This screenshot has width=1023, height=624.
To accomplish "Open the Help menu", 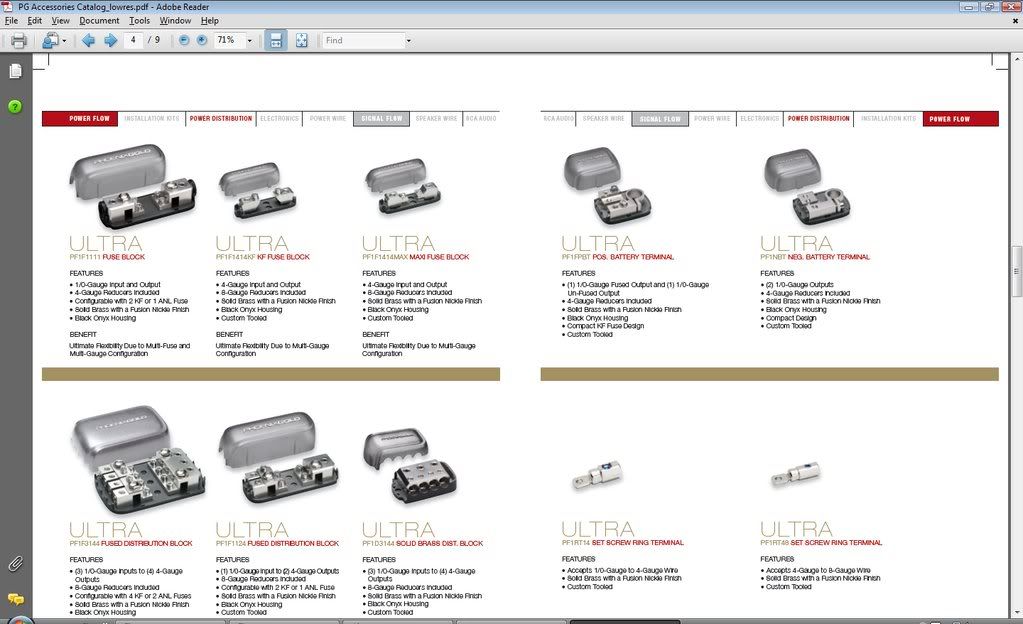I will point(209,20).
